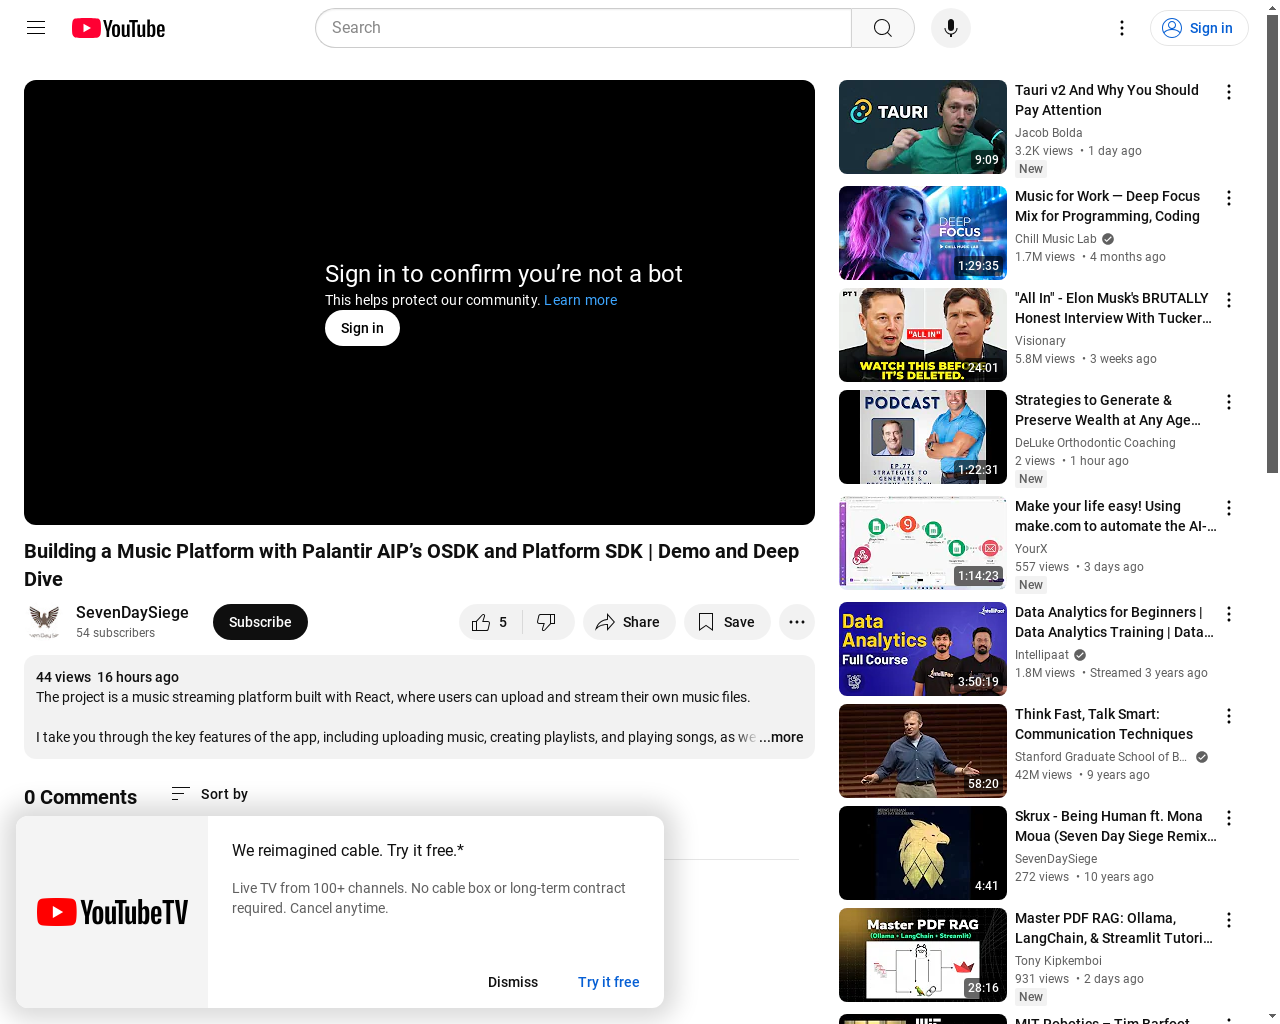The height and width of the screenshot is (1024, 1280).
Task: Open DeLuke Orthodontic Coaching channel text
Action: 1095,443
